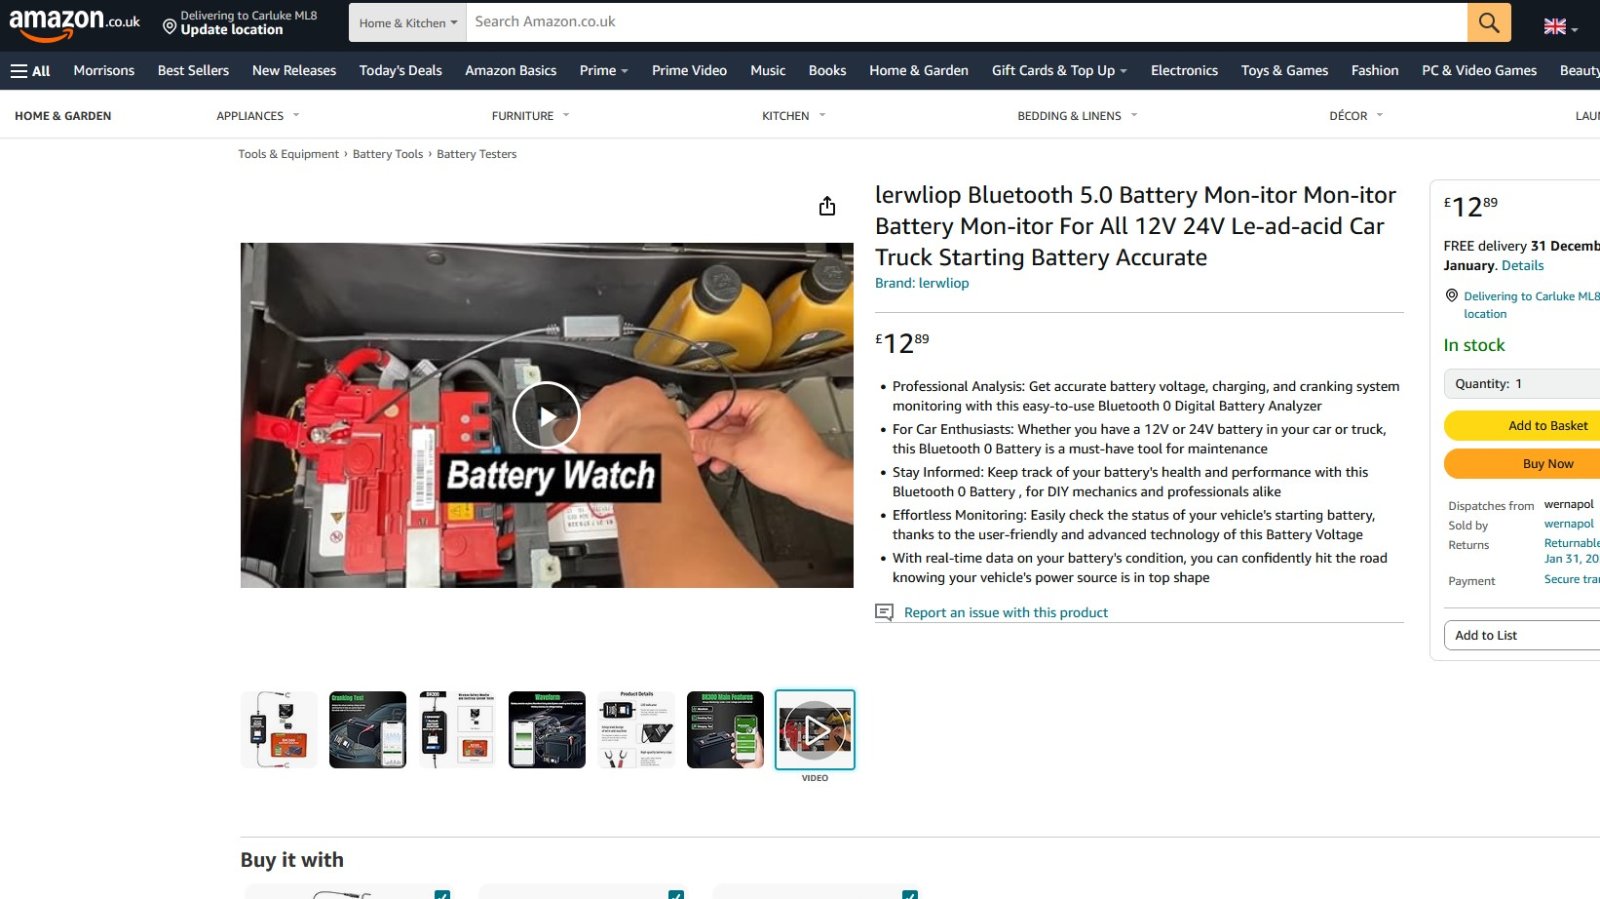Open wernapol Sold by seller link

coord(1568,524)
